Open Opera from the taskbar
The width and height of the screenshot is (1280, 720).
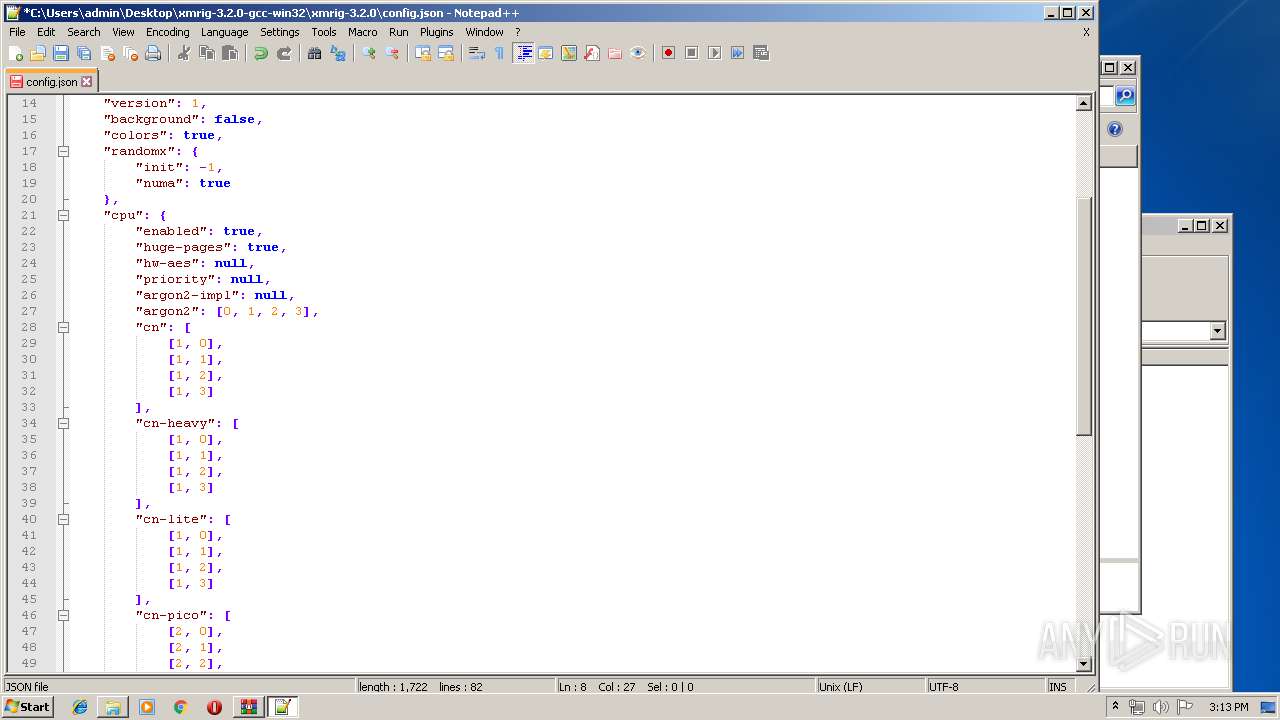click(x=214, y=707)
